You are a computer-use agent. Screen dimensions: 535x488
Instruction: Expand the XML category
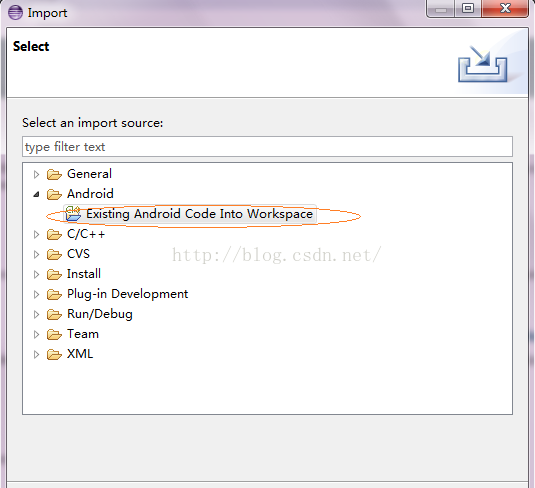(x=36, y=355)
